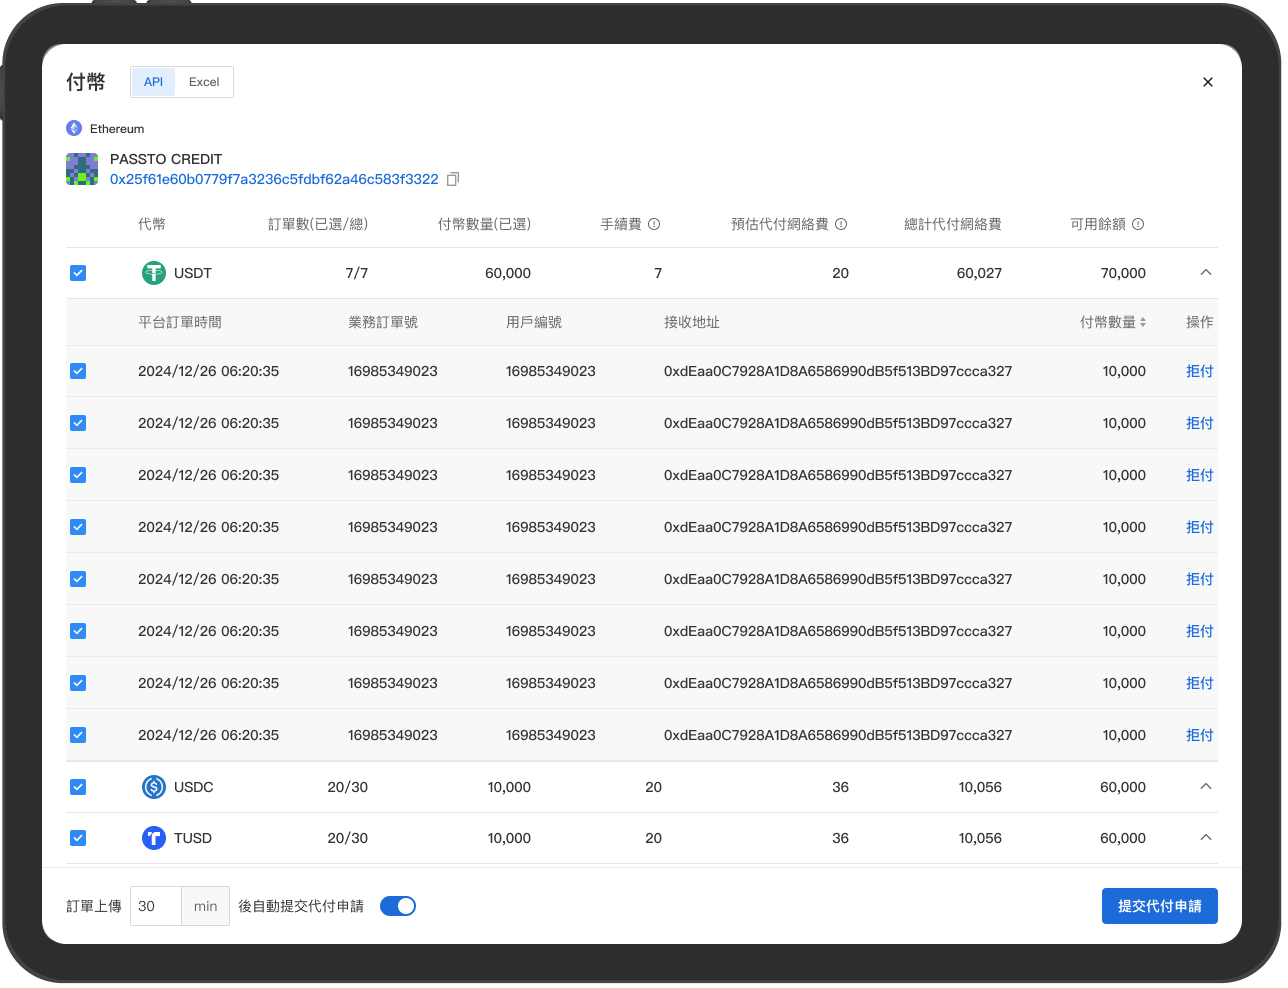Viewport: 1288px width, 988px height.
Task: Click the USDT coin icon
Action: (154, 273)
